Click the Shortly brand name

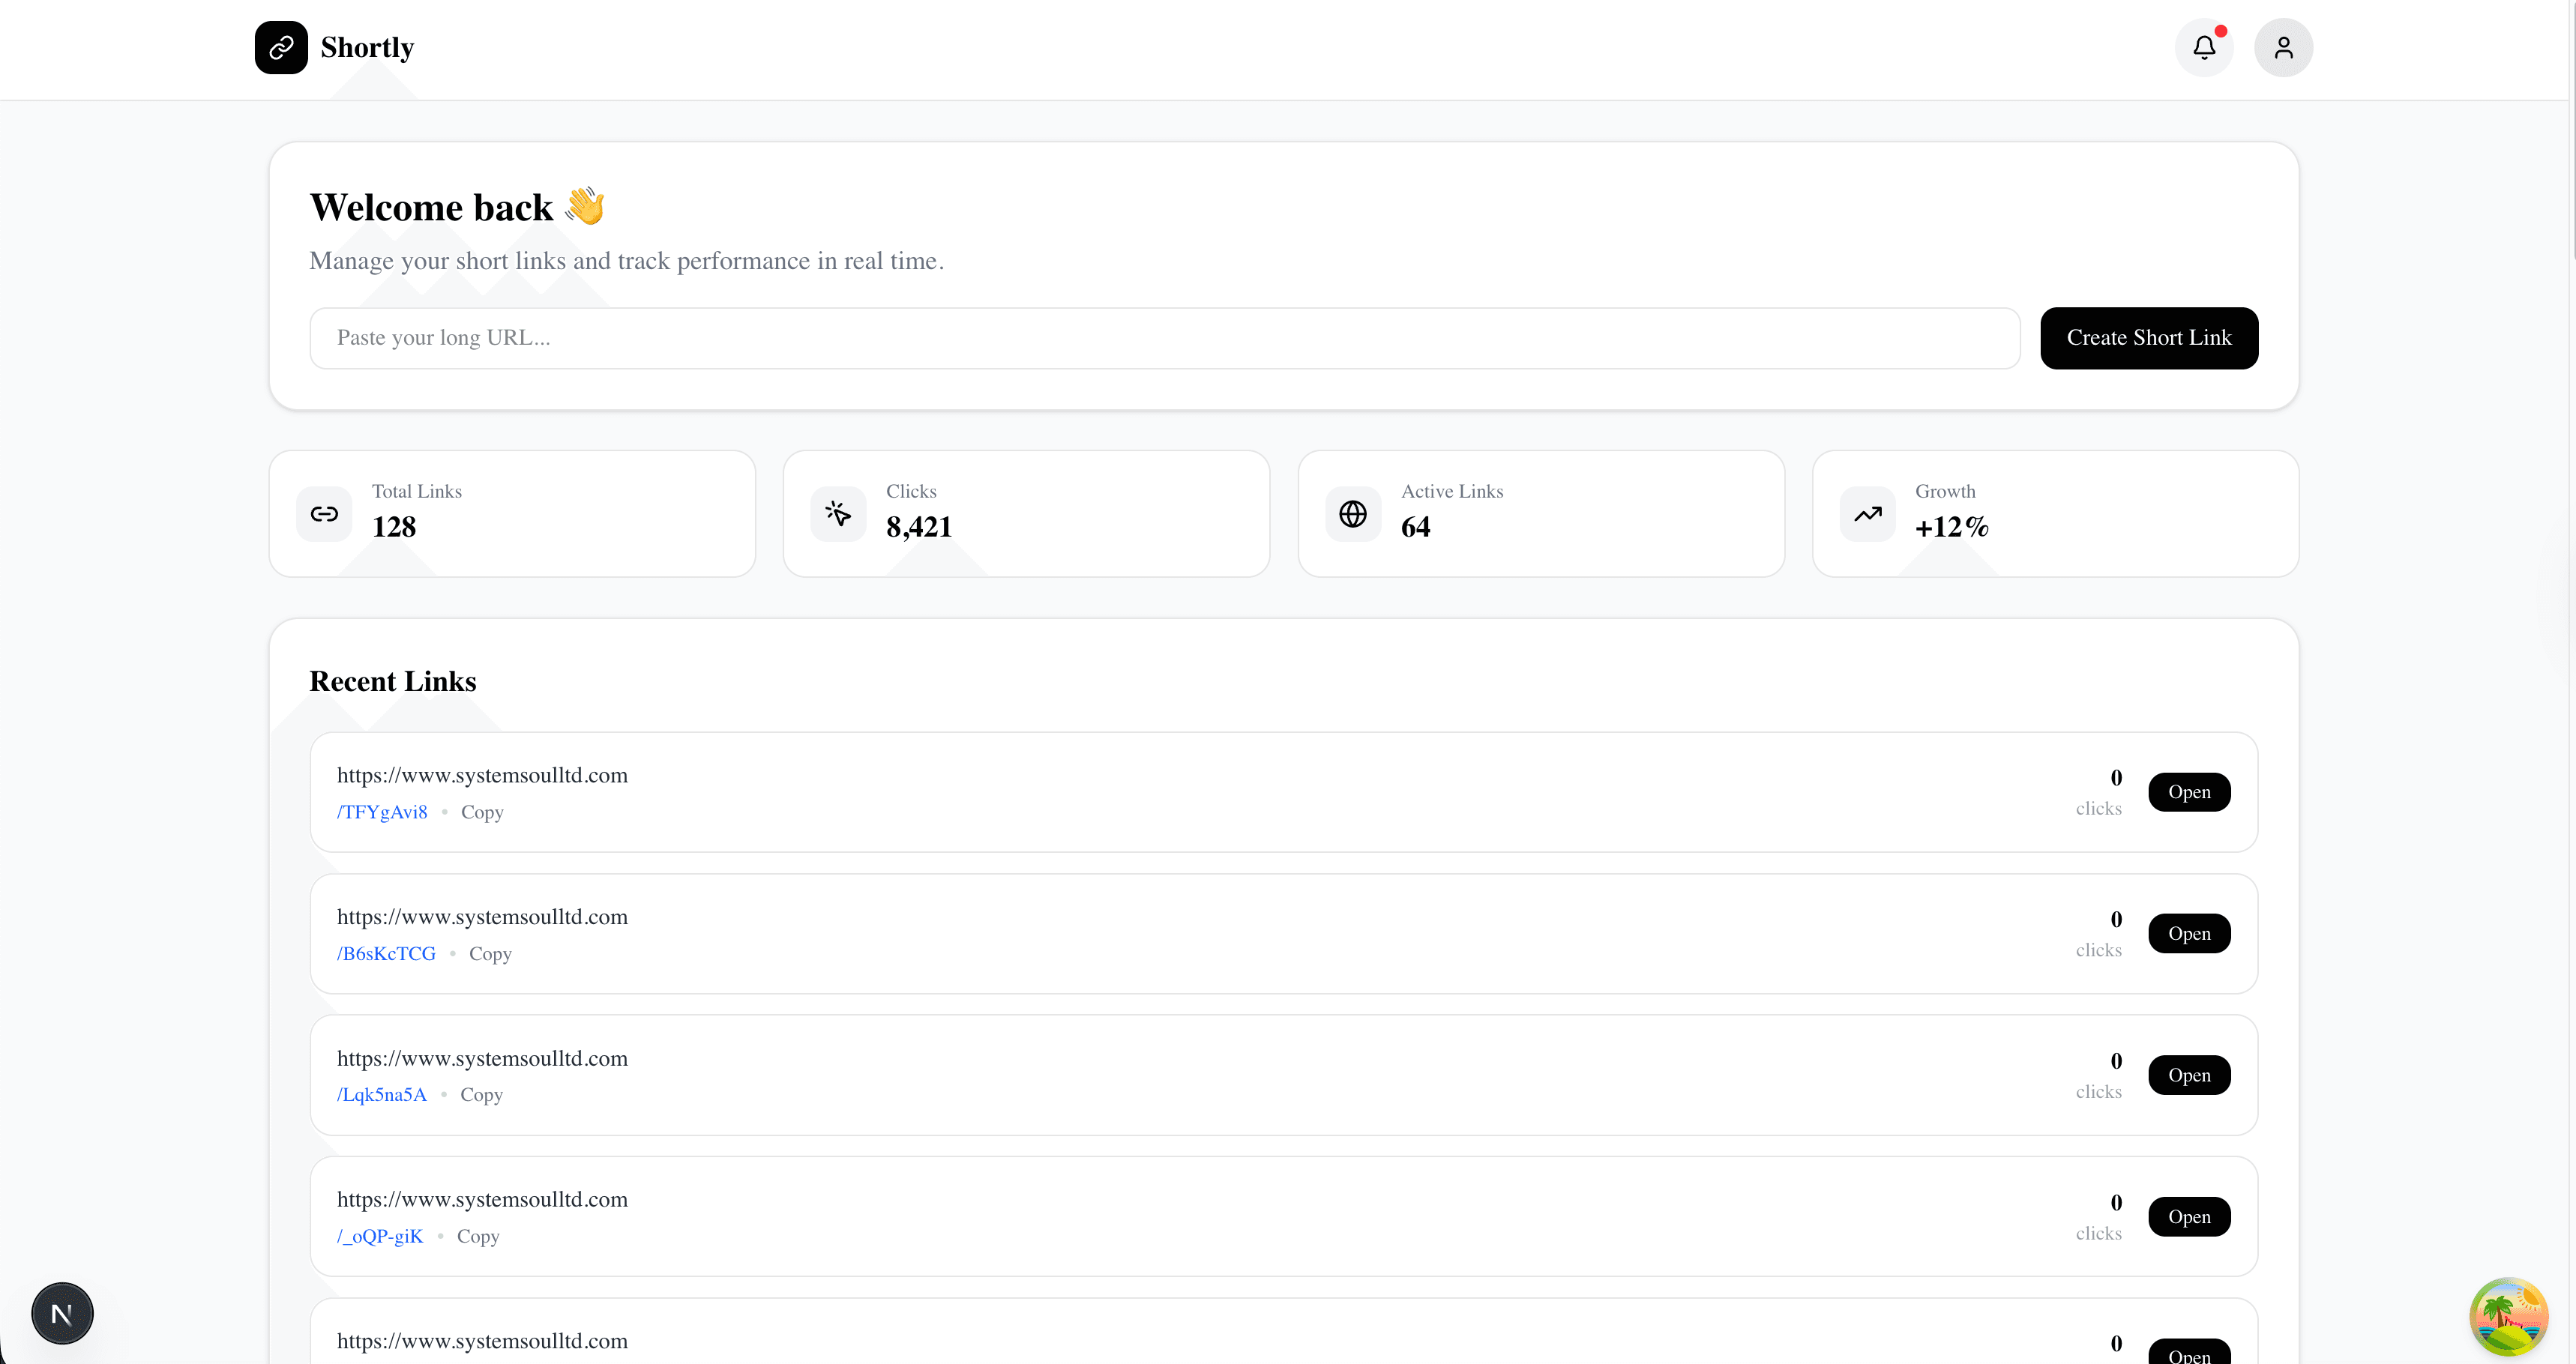367,47
